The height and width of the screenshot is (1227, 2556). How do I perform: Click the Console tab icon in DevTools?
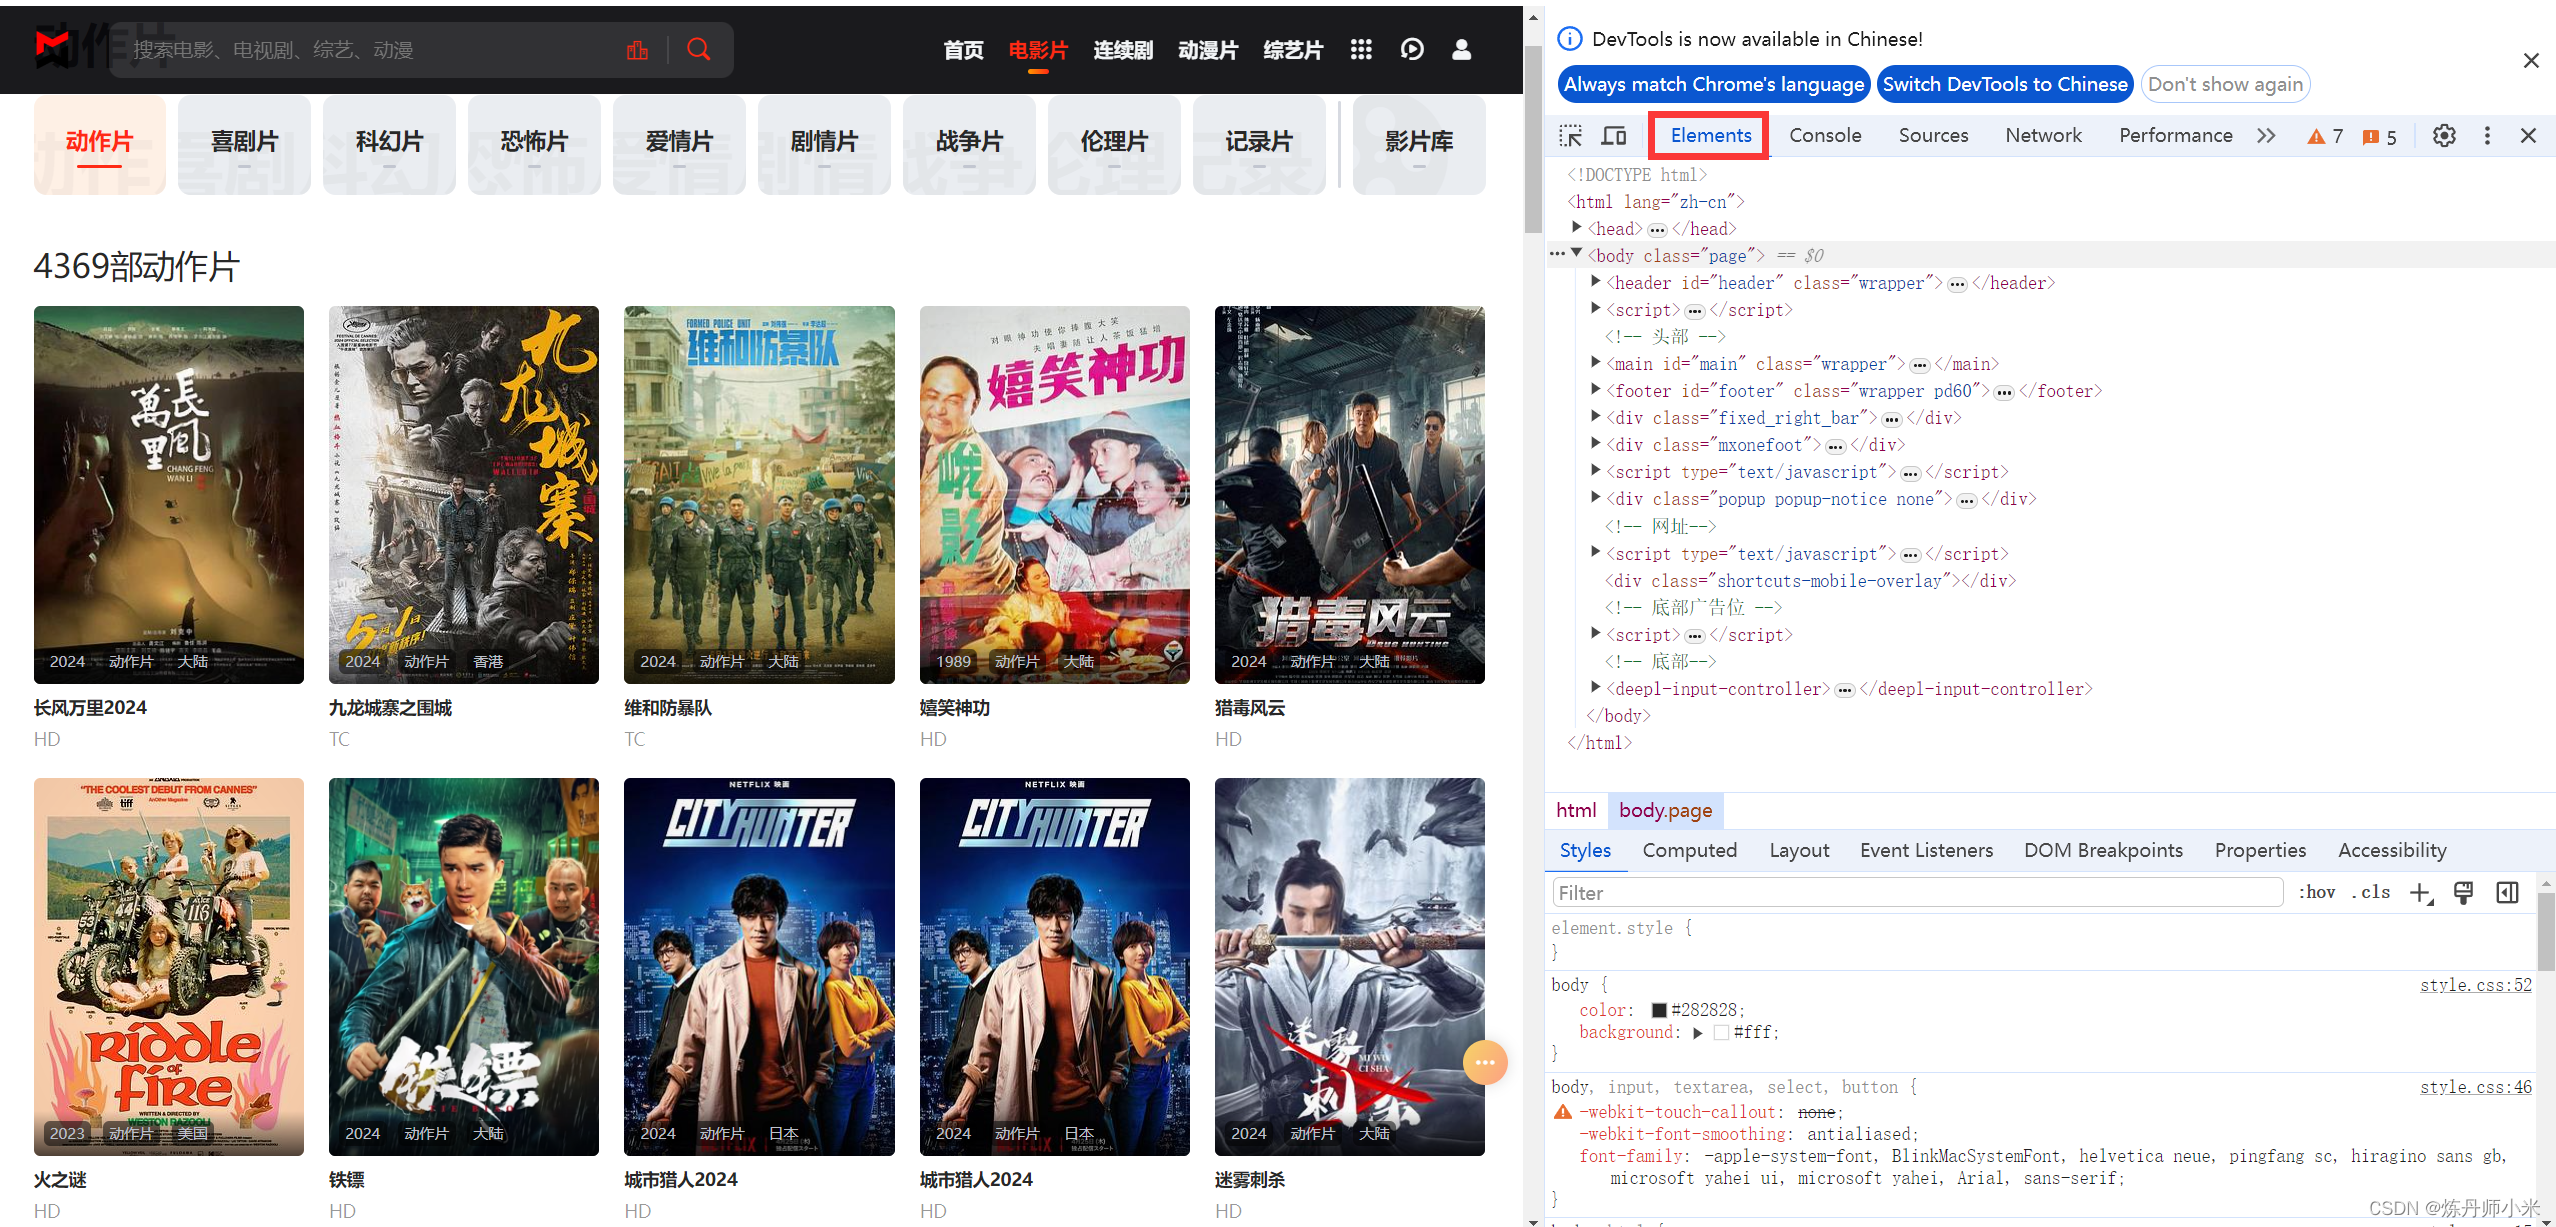1822,135
